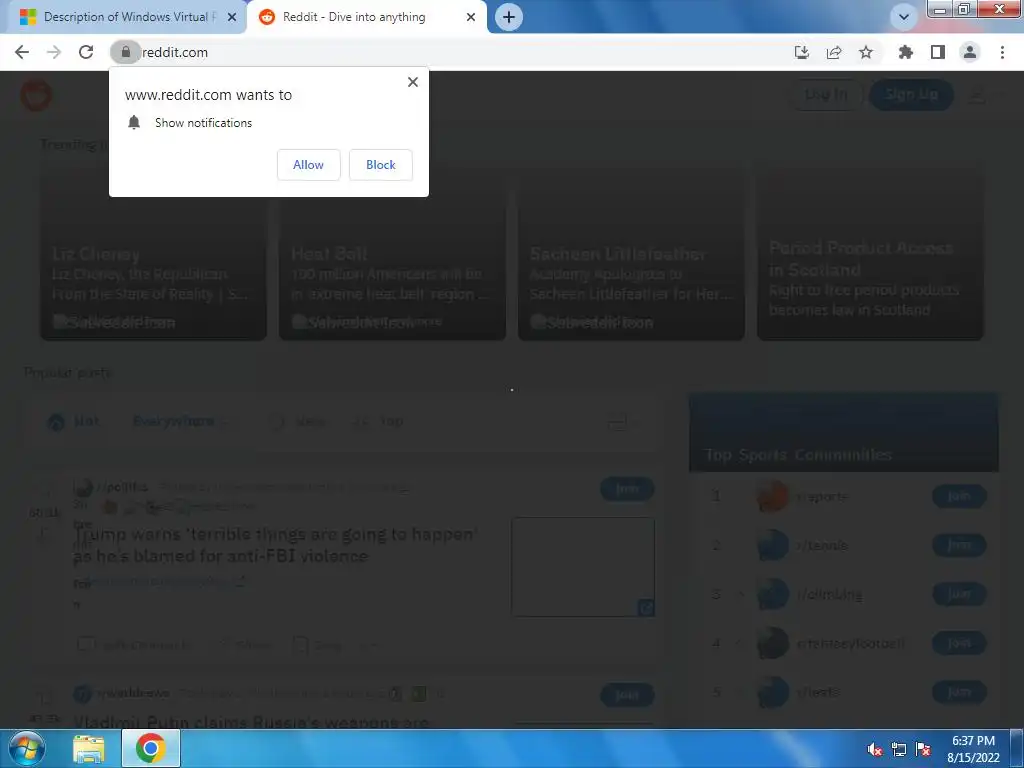Open the Trump post link thumbnail
The height and width of the screenshot is (768, 1024).
pos(583,567)
